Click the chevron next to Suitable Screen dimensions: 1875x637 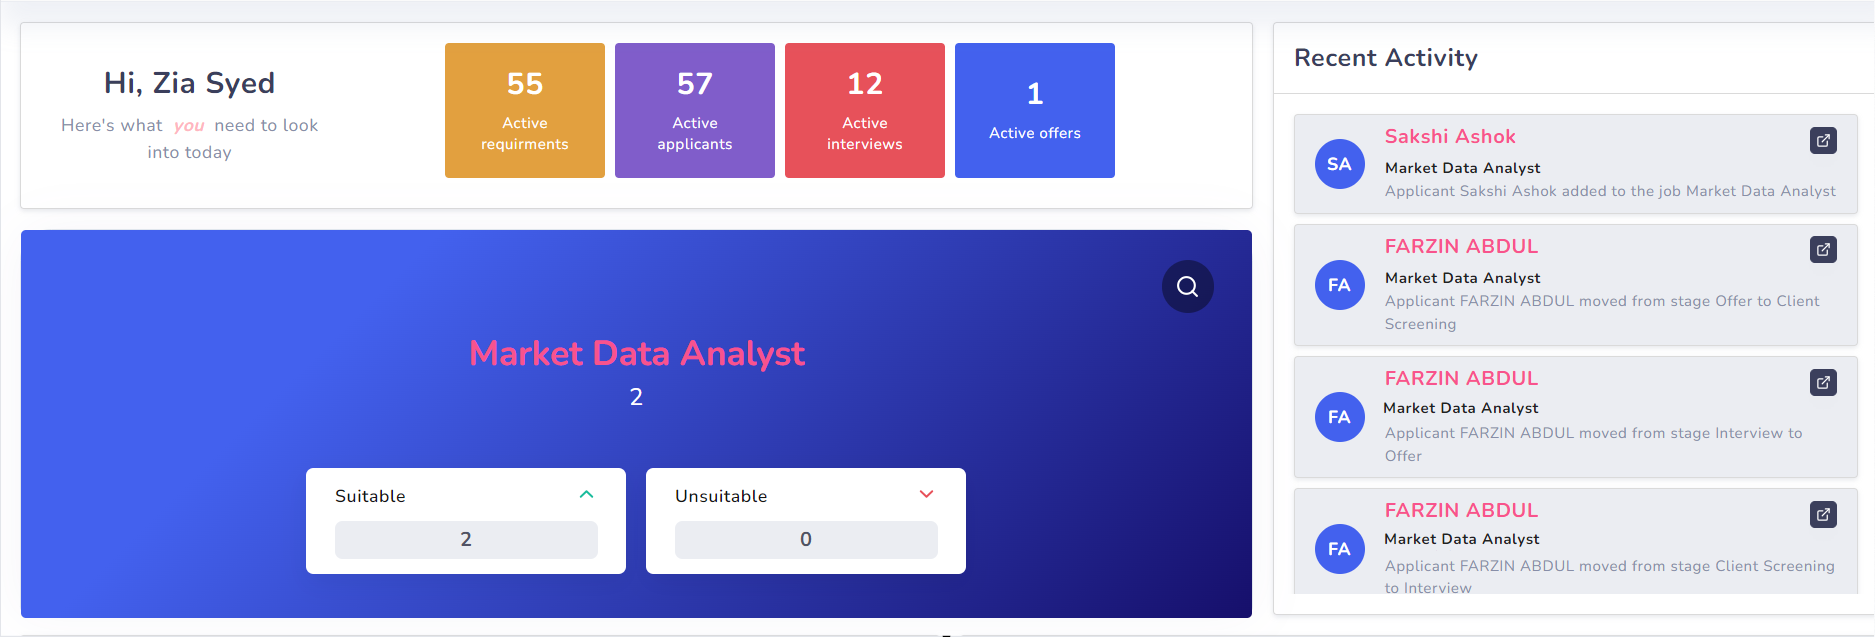[587, 494]
